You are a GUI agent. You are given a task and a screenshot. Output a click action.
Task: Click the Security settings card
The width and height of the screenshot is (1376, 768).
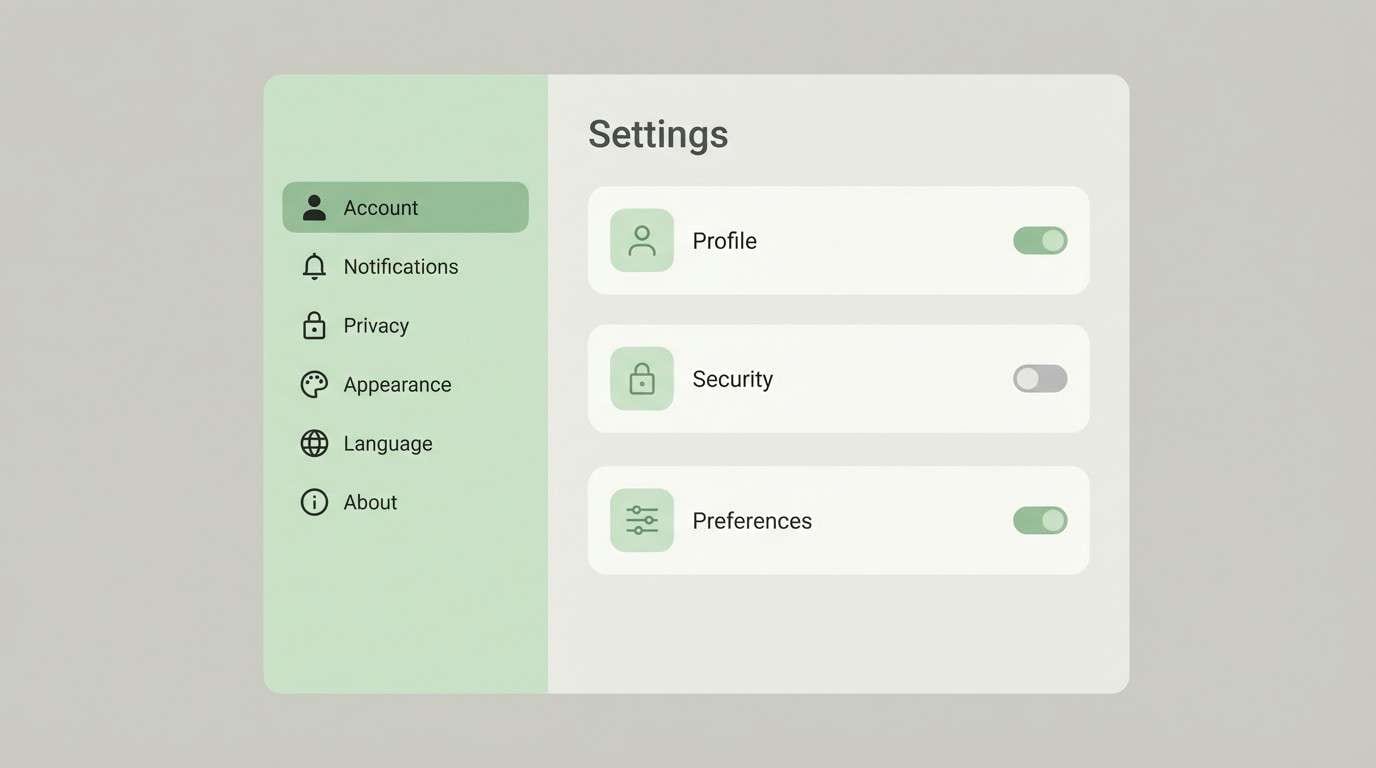pyautogui.click(x=838, y=378)
